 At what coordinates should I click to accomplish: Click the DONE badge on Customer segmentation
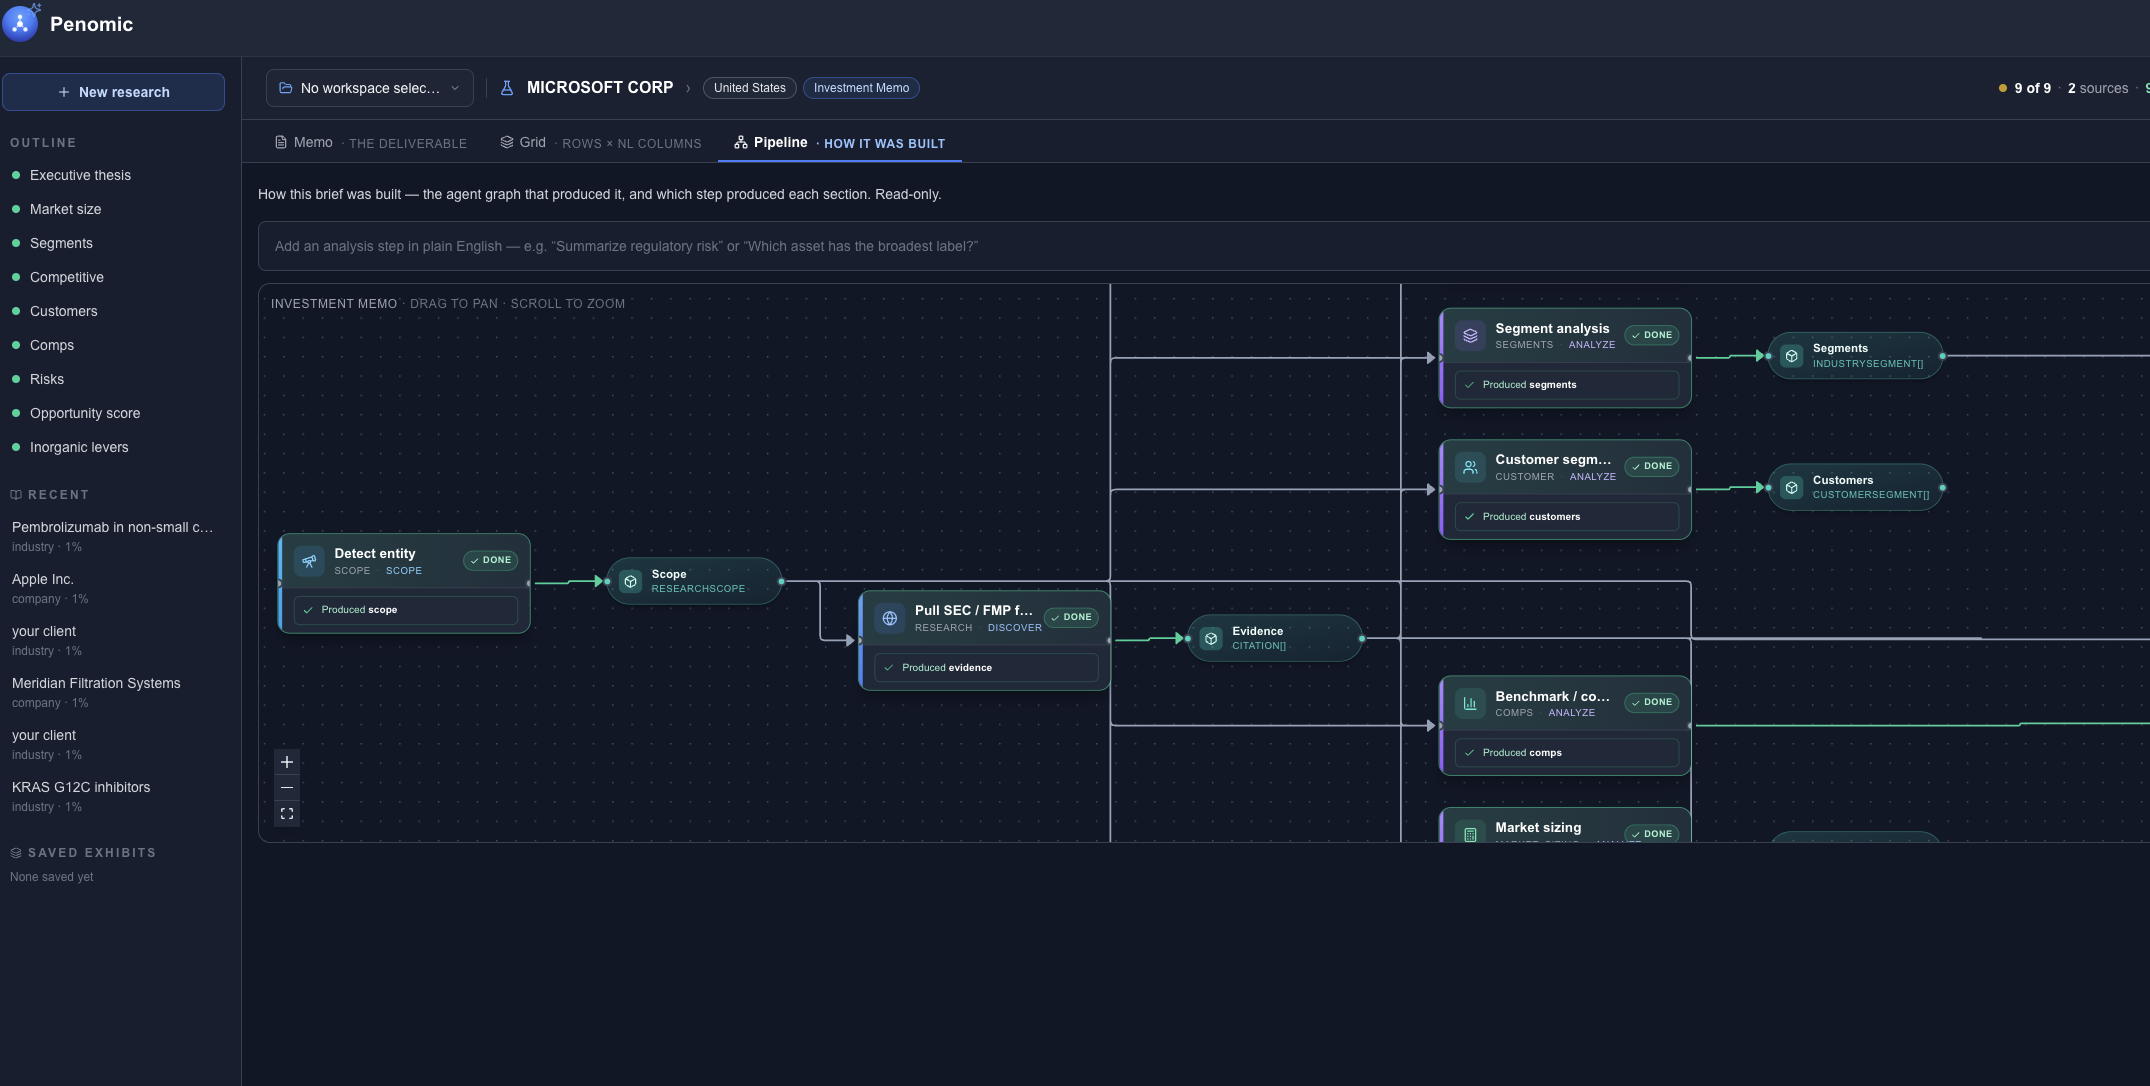tap(1652, 466)
